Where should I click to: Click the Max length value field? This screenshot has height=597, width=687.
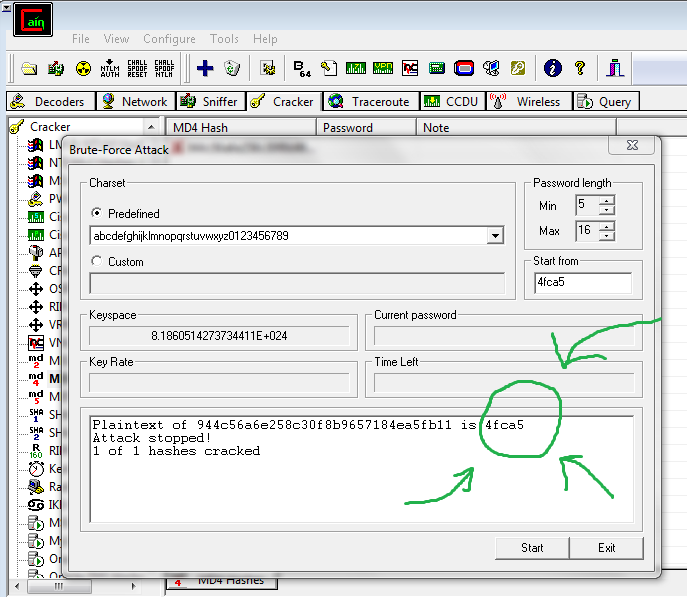[x=587, y=231]
